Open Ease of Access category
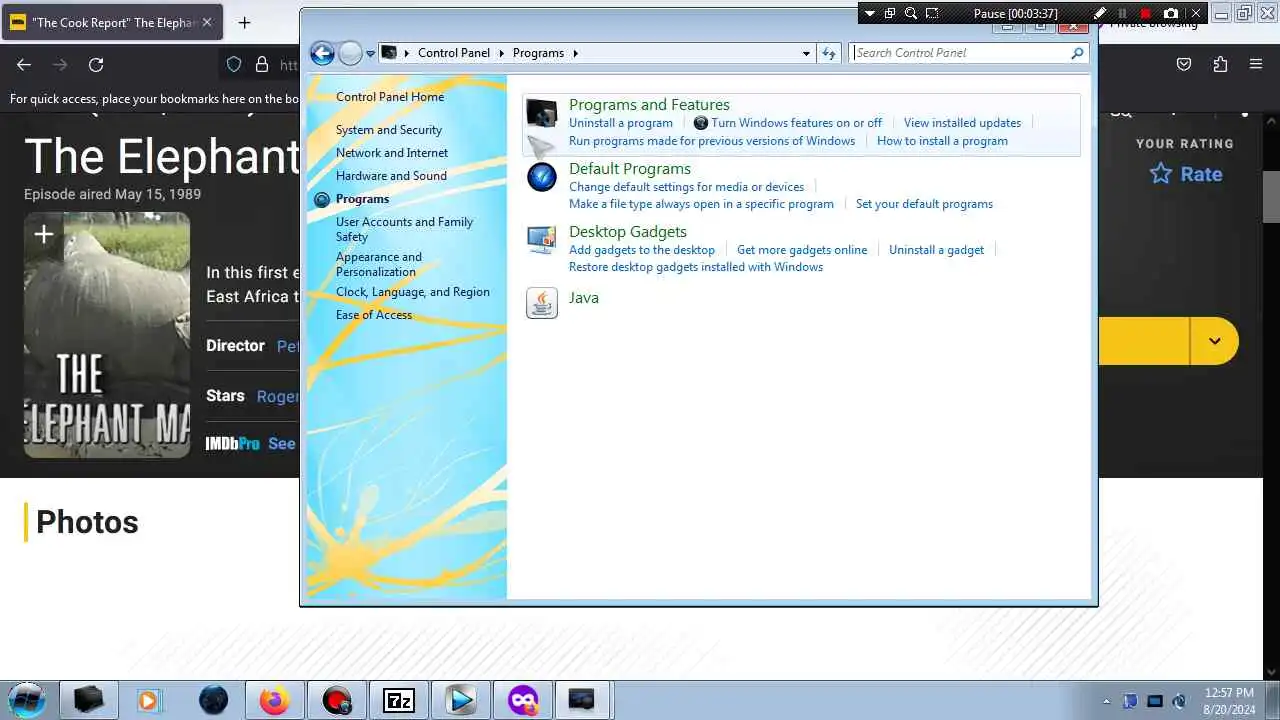Screen dimensions: 1280x720 [374, 315]
